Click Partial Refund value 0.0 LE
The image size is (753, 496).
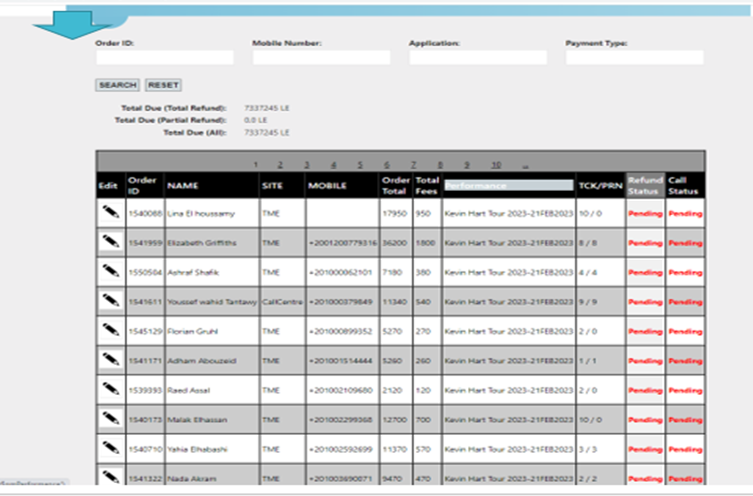point(255,120)
